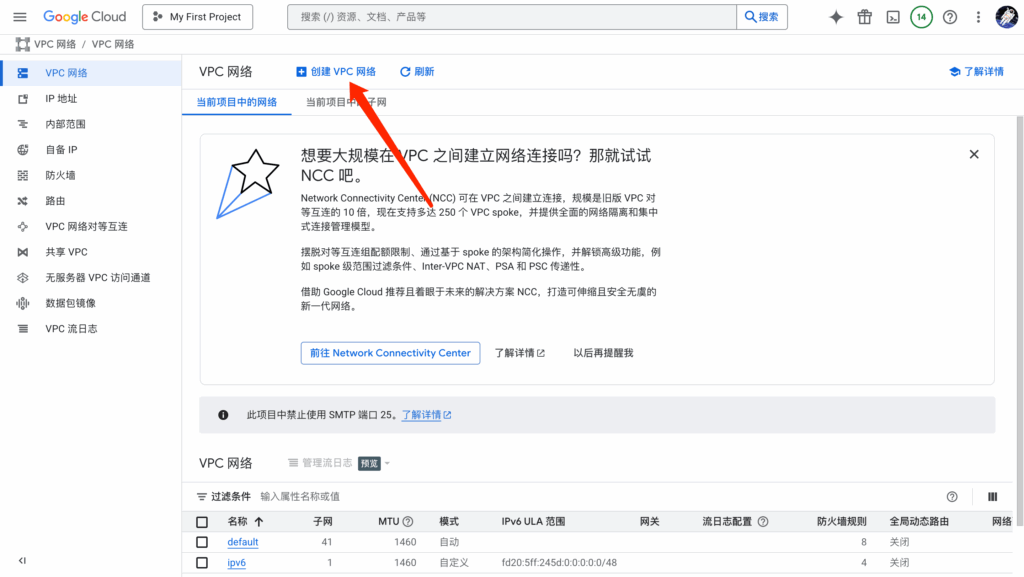
Task: Click 子网 column header
Action: click(x=323, y=522)
